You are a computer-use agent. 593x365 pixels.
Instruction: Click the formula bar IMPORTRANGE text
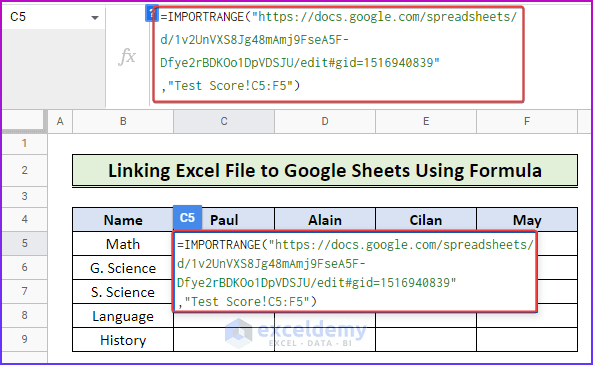click(x=338, y=51)
